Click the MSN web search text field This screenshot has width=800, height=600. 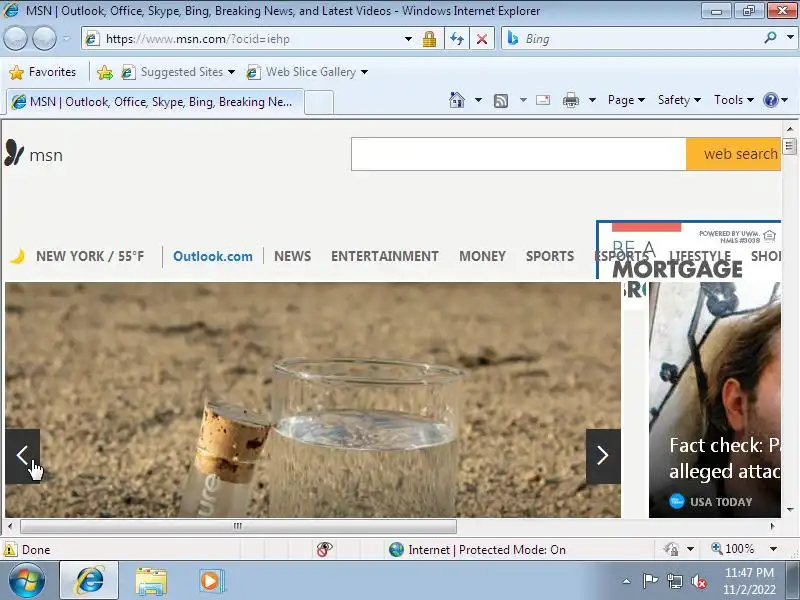518,154
